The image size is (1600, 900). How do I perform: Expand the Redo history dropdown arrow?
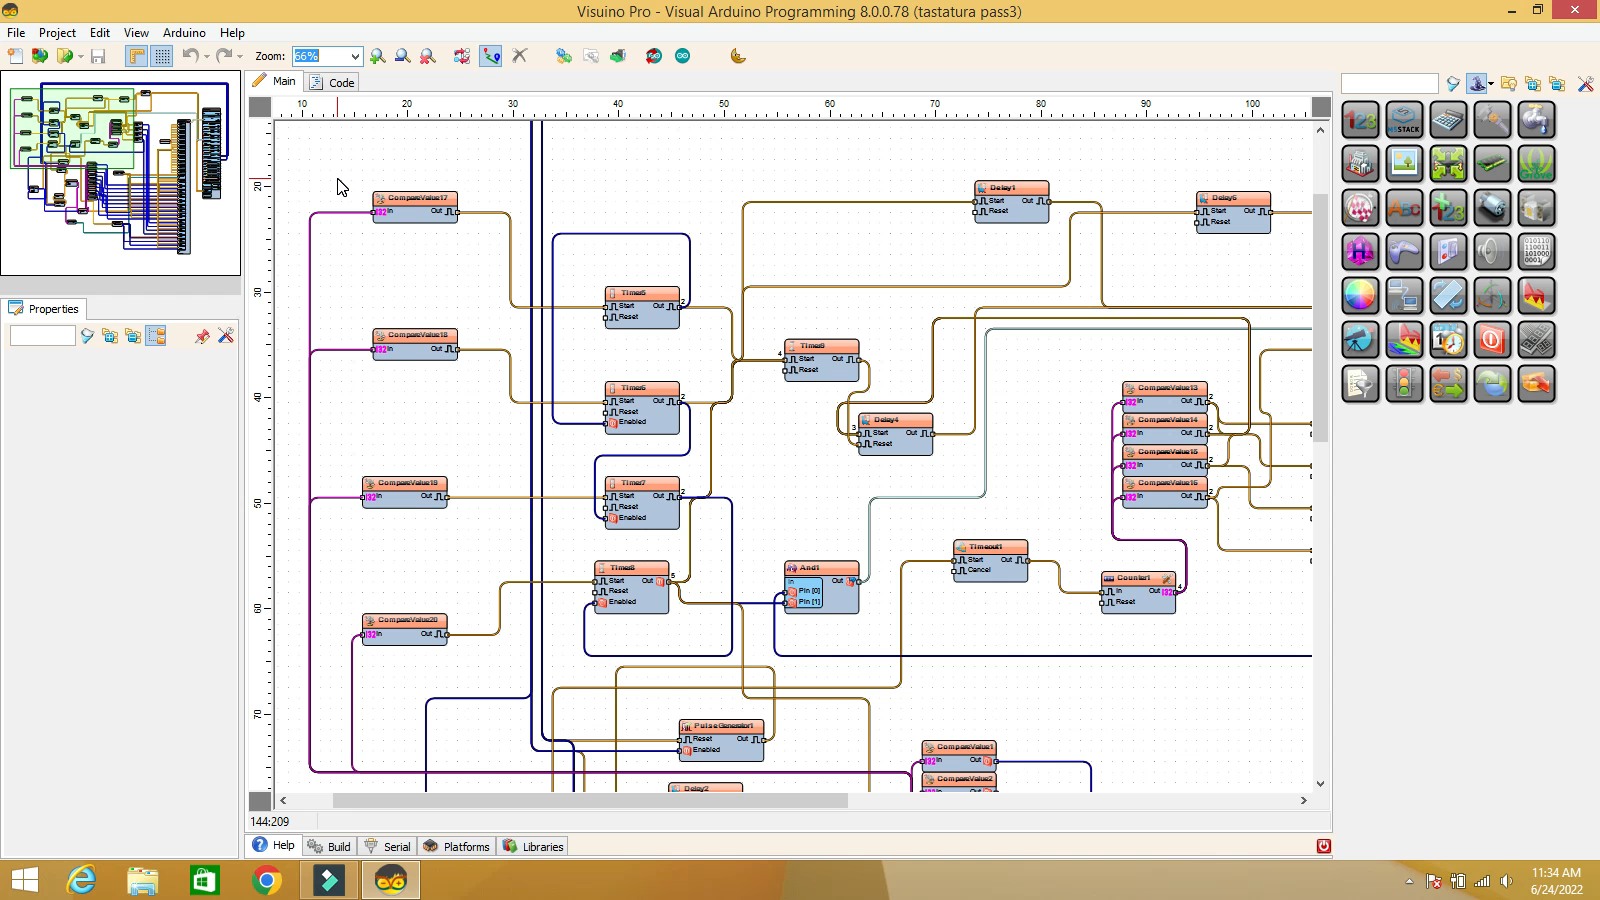pos(240,56)
